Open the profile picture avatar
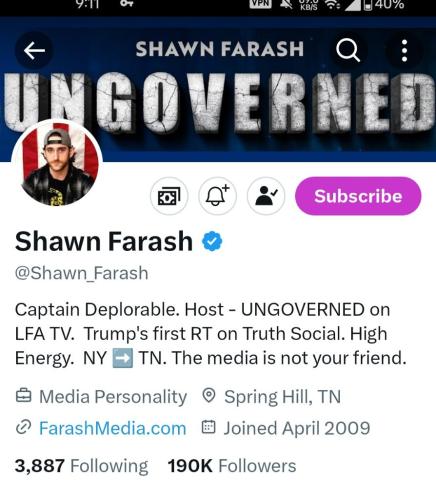 pyautogui.click(x=57, y=164)
